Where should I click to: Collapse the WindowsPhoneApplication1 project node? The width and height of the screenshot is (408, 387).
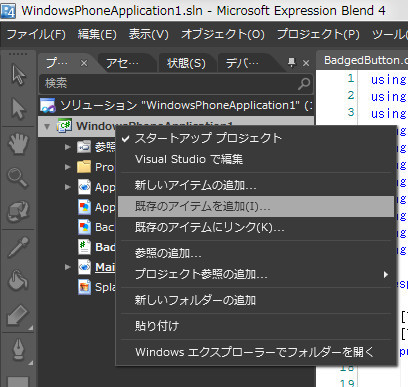click(x=47, y=127)
